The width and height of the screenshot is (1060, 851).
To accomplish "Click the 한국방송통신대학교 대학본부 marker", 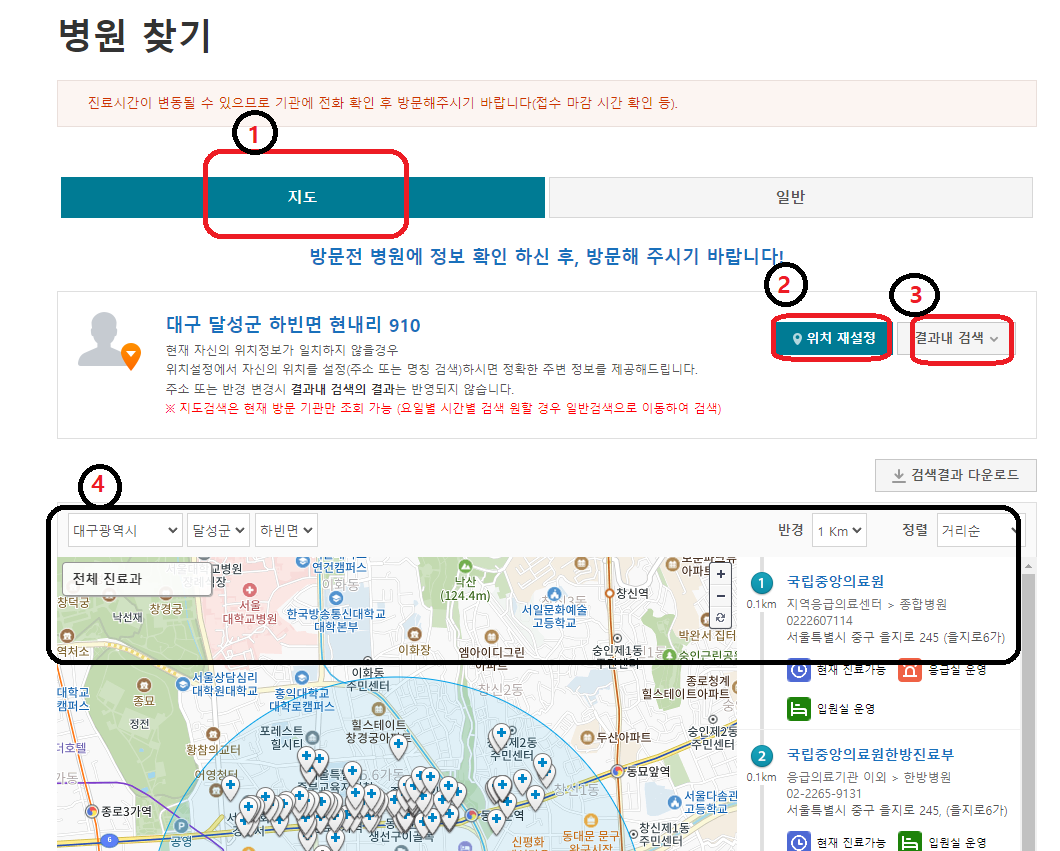I will coord(336,598).
